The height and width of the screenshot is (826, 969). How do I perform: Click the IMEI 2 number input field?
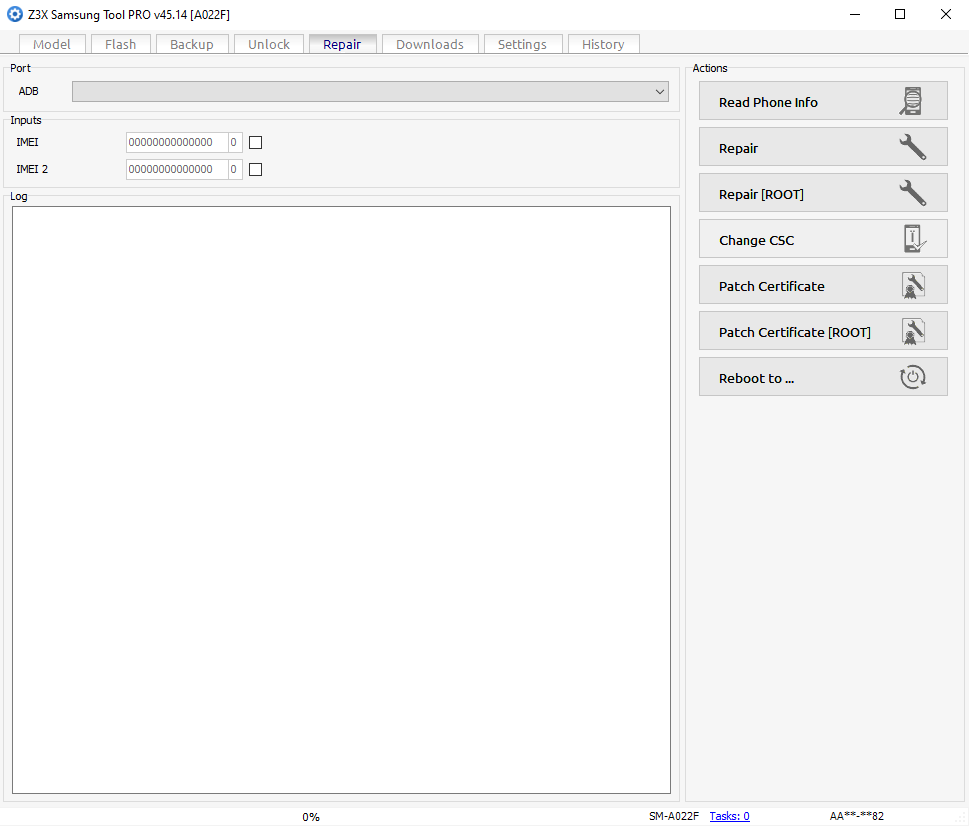tap(177, 169)
